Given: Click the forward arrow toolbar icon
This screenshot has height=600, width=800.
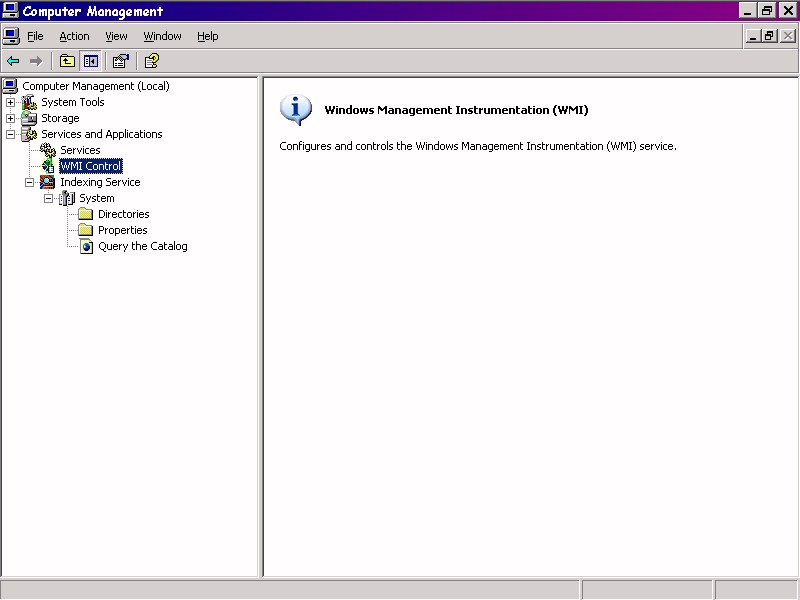Looking at the screenshot, I should click(x=36, y=61).
